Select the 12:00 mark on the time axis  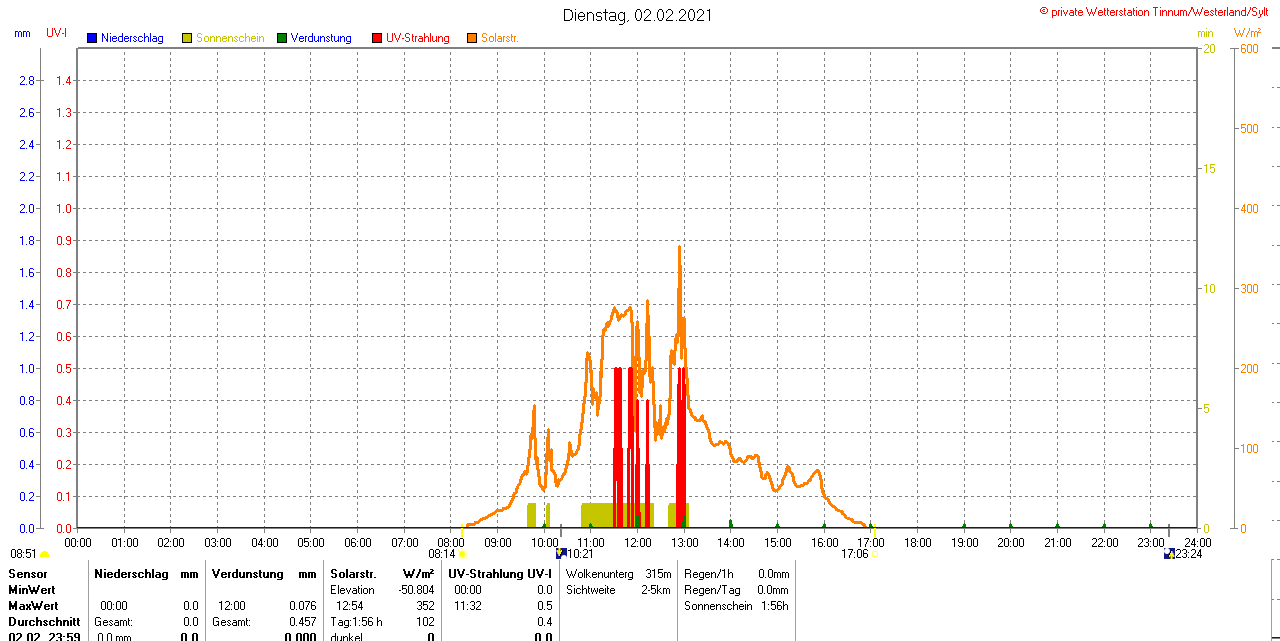[638, 542]
